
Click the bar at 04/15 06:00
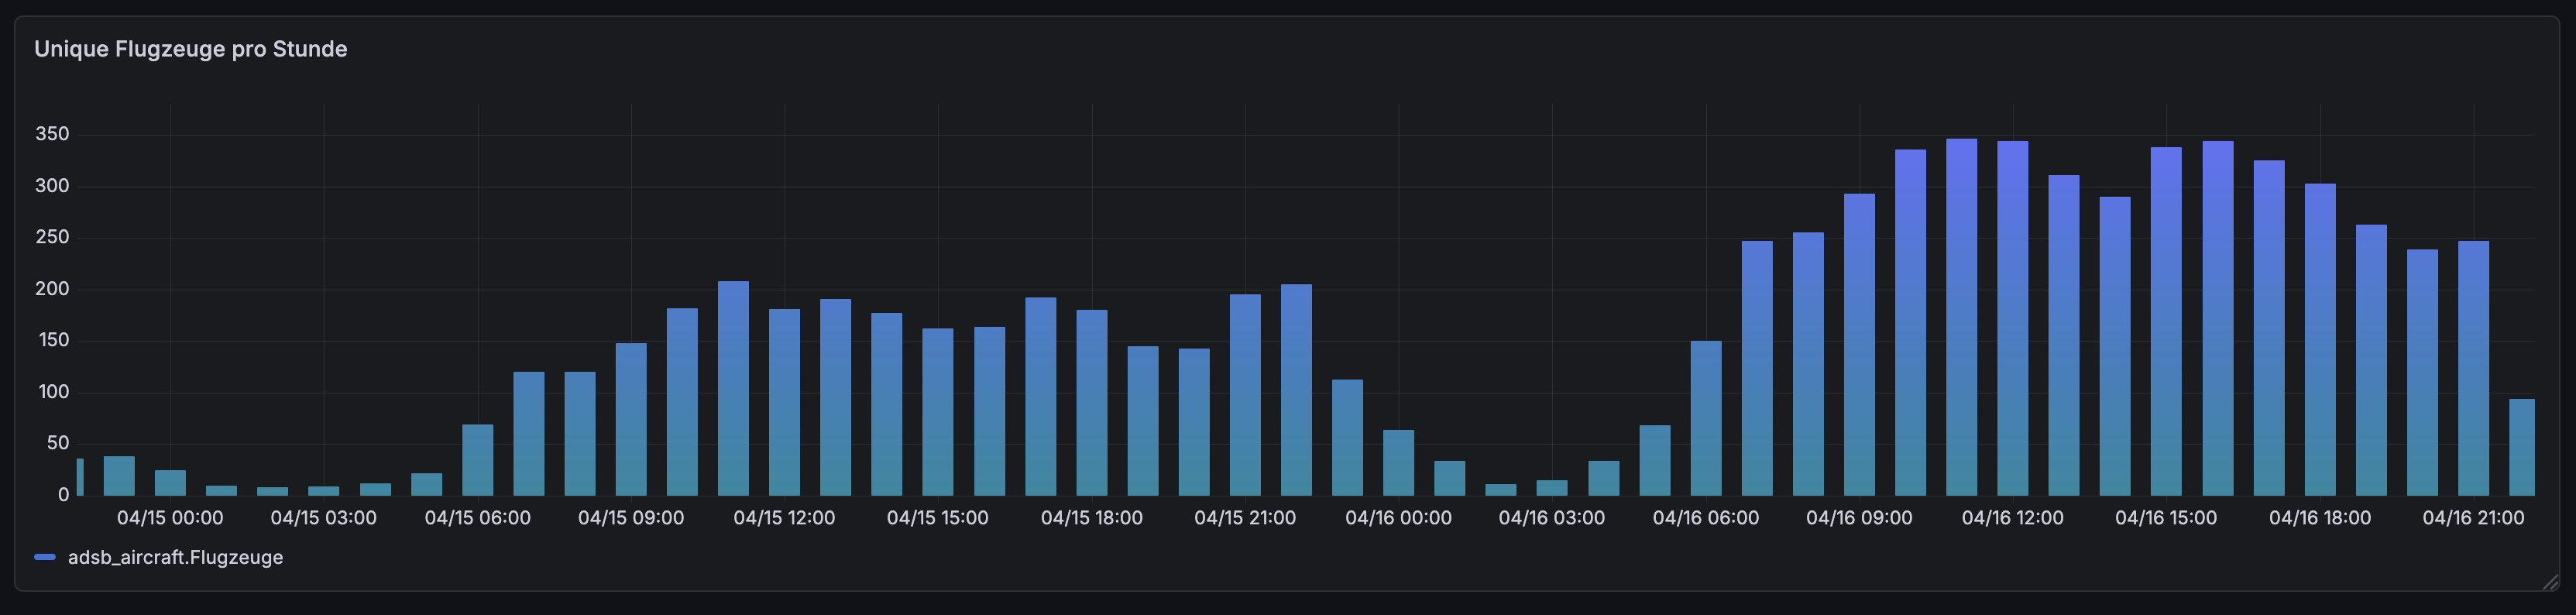pyautogui.click(x=477, y=460)
